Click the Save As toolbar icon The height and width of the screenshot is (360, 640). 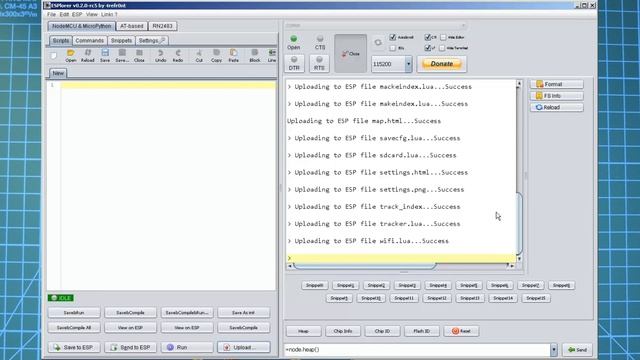122,56
